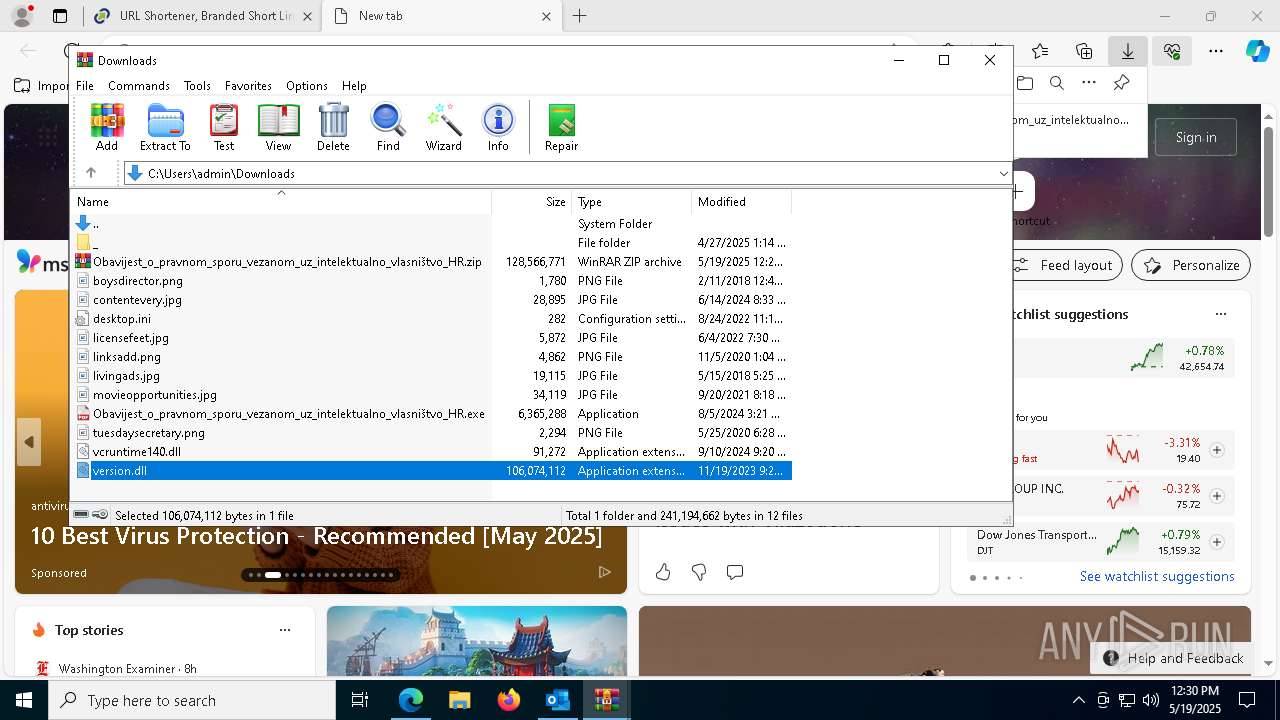Image resolution: width=1280 pixels, height=720 pixels.
Task: Run the Test archive tool
Action: click(x=224, y=127)
